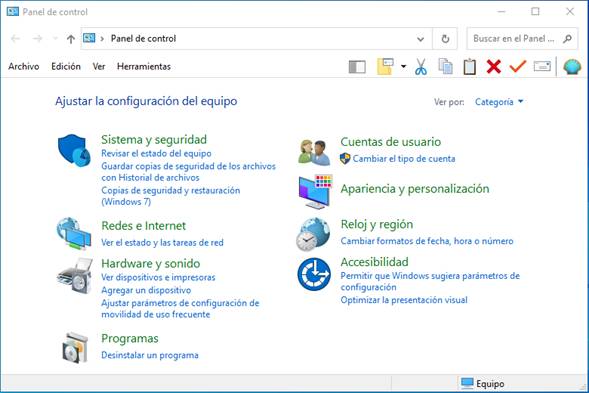The image size is (589, 393).
Task: Open Sistema y seguridad category
Action: point(154,140)
